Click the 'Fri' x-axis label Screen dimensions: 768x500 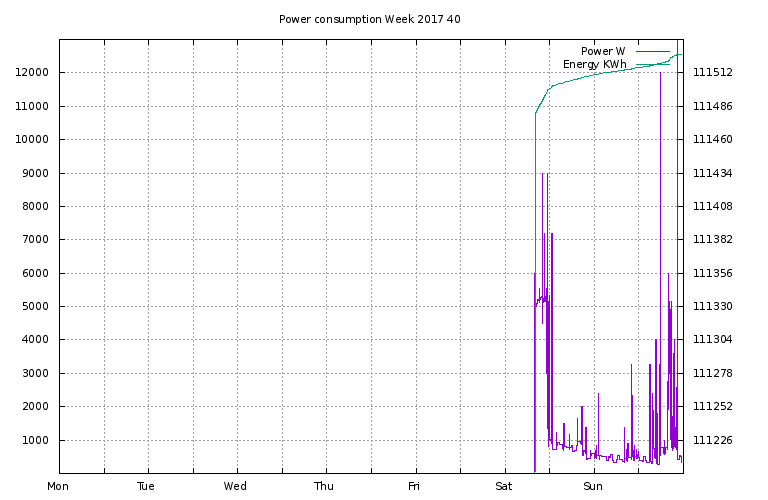(414, 486)
